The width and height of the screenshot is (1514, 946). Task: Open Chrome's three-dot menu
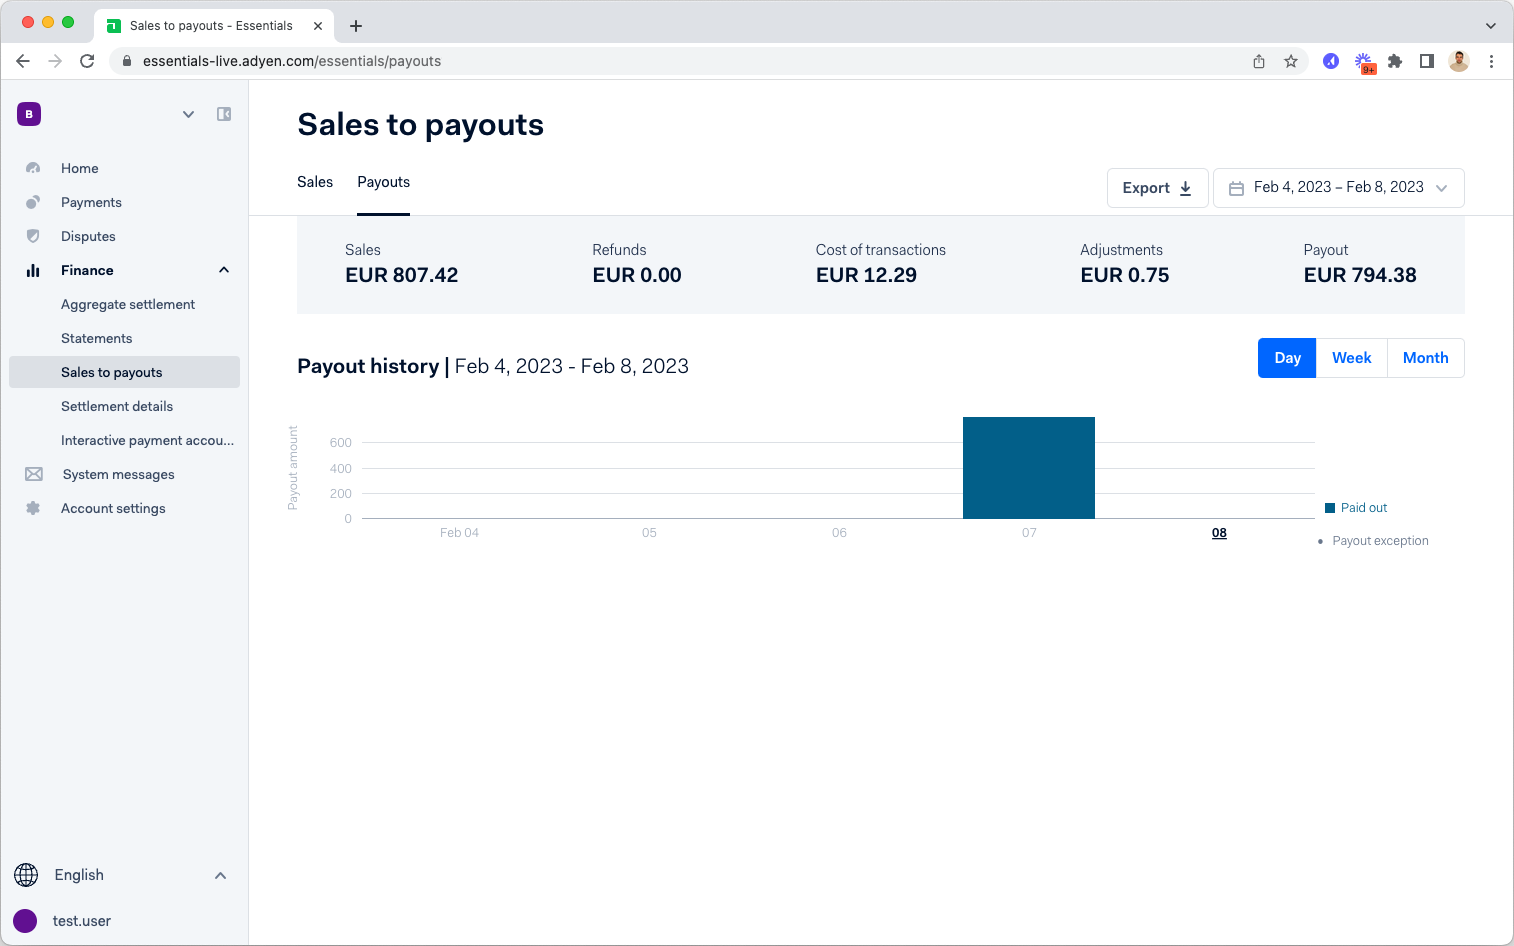[x=1491, y=61]
